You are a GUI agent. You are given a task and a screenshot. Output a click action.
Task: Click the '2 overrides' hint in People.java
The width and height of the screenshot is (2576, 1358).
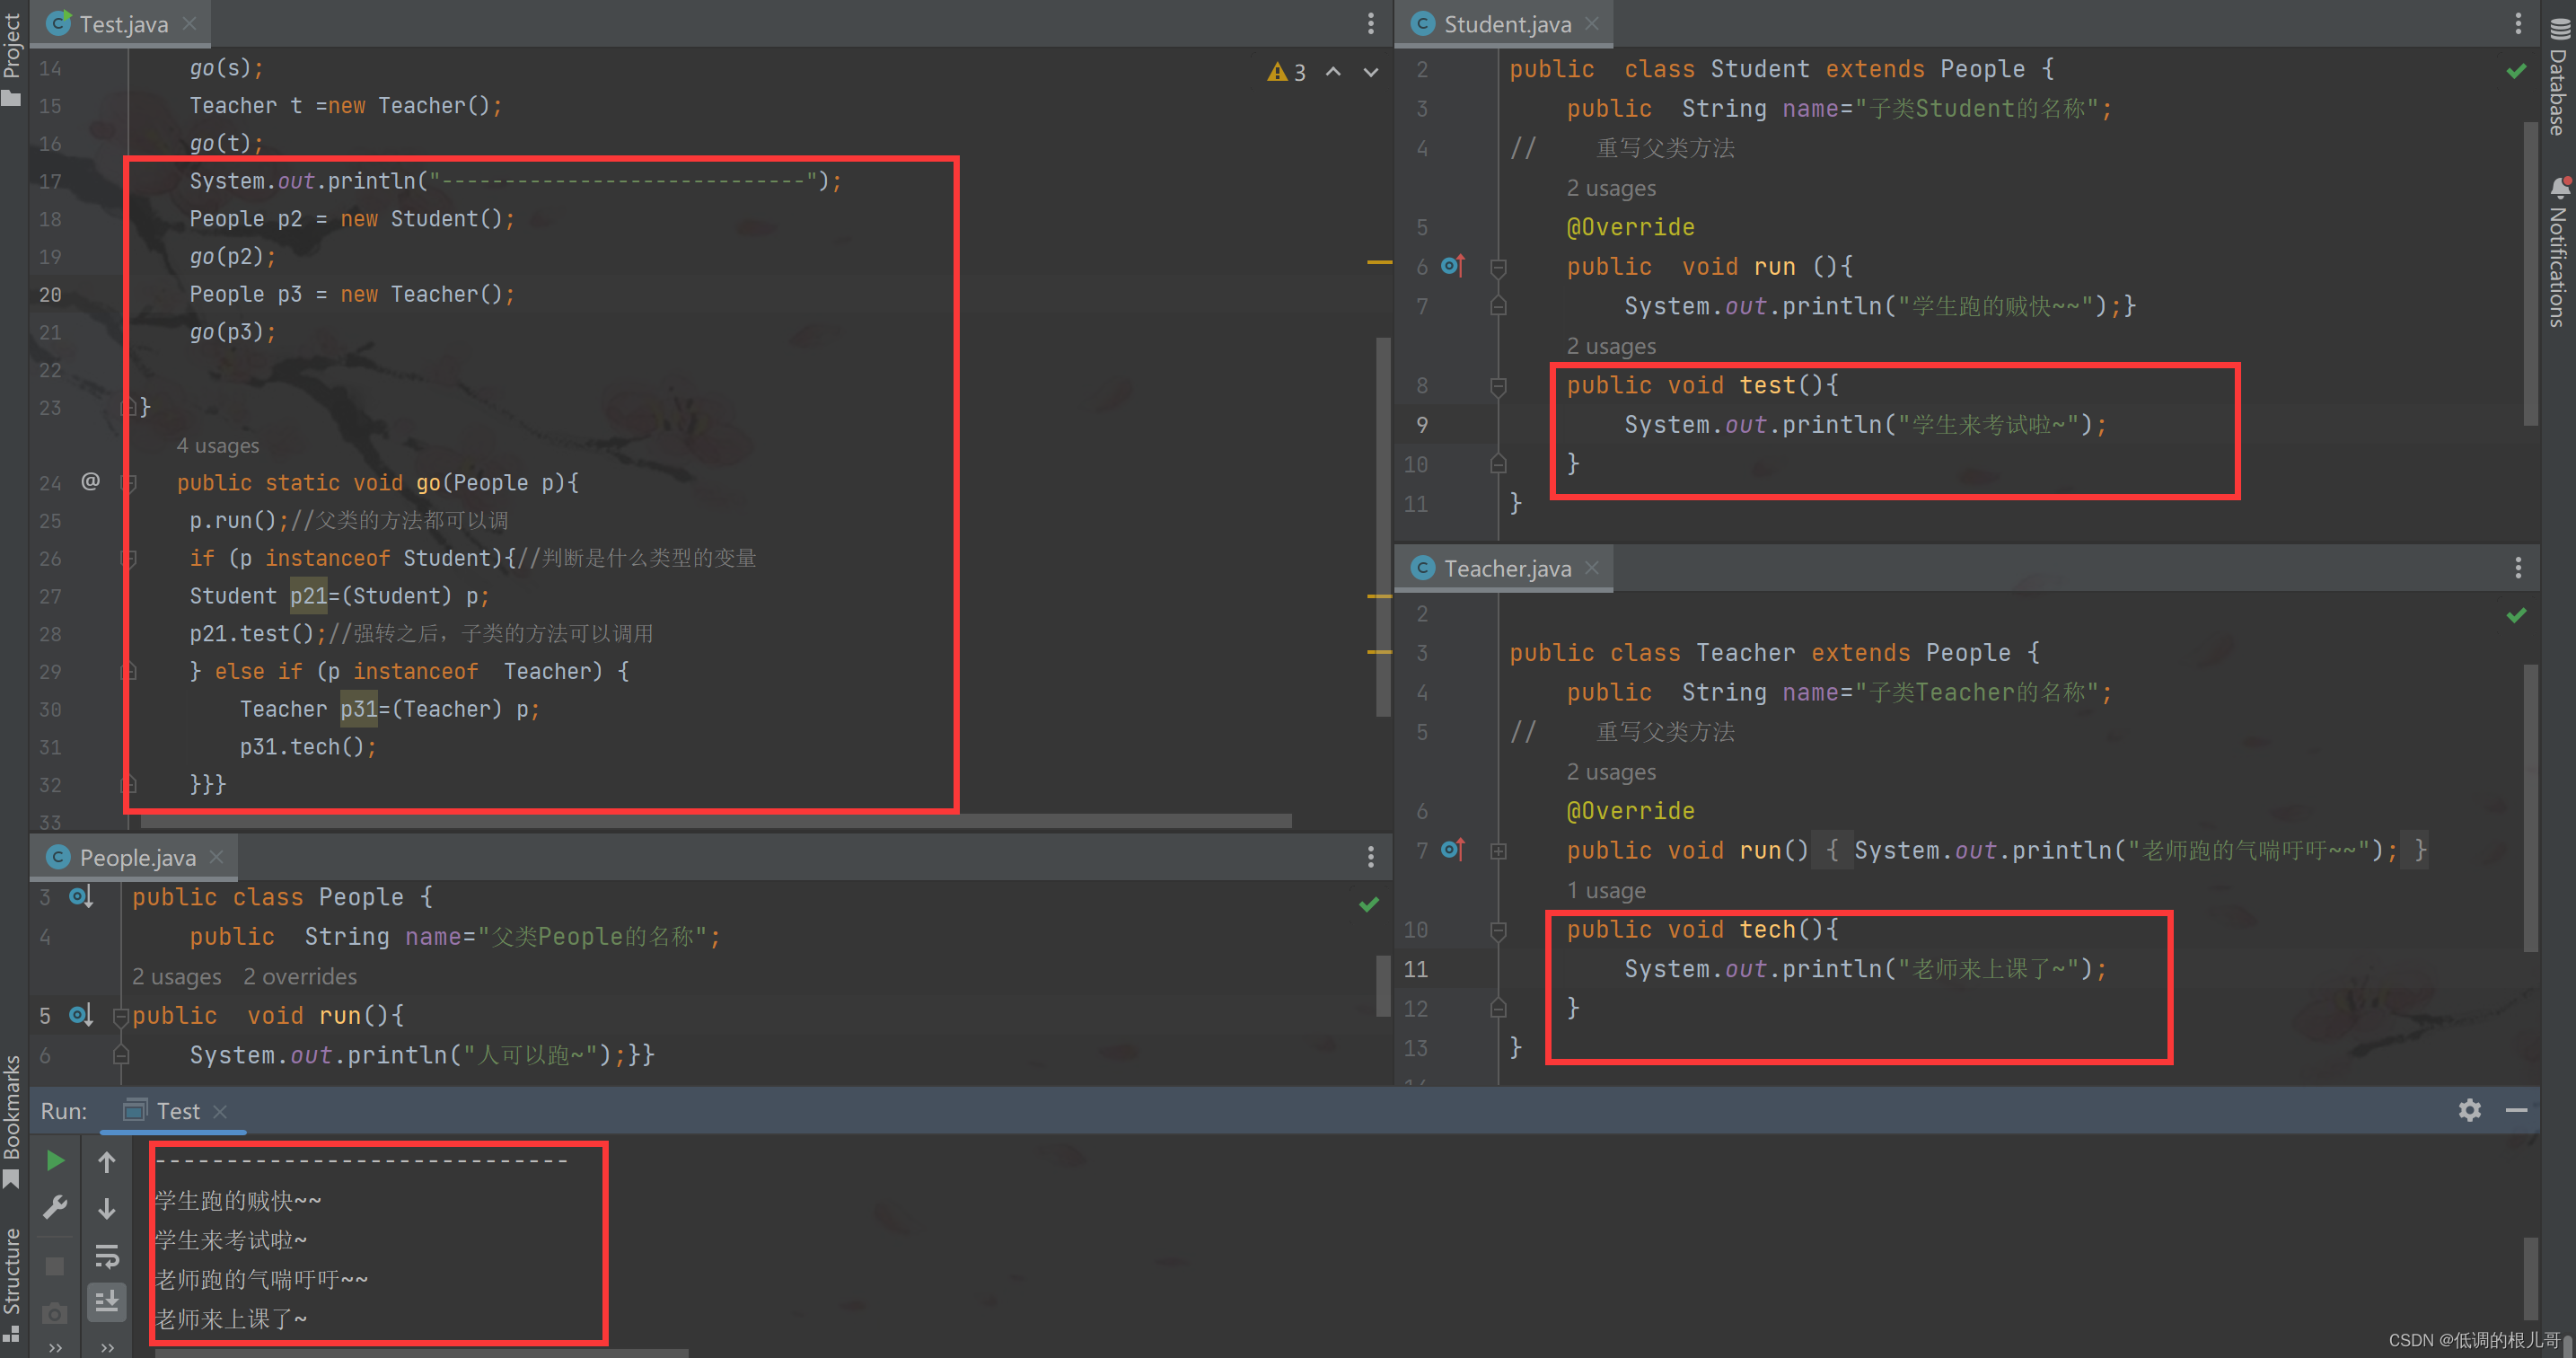click(299, 976)
